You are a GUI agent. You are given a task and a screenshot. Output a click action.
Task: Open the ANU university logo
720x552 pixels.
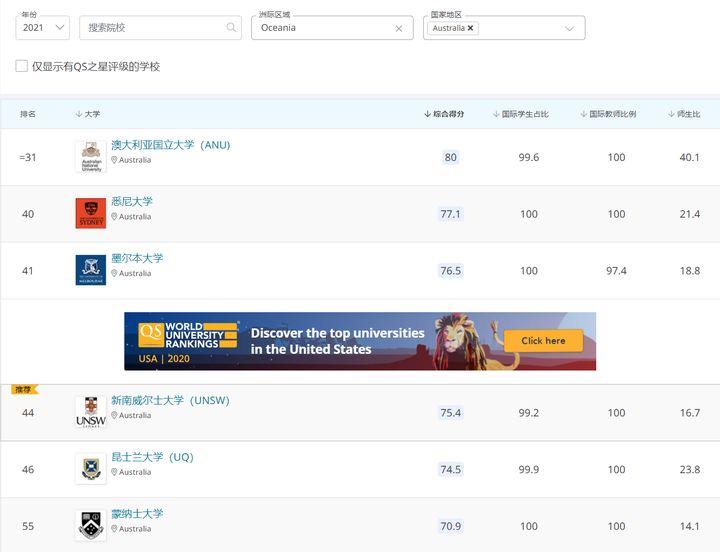click(91, 157)
